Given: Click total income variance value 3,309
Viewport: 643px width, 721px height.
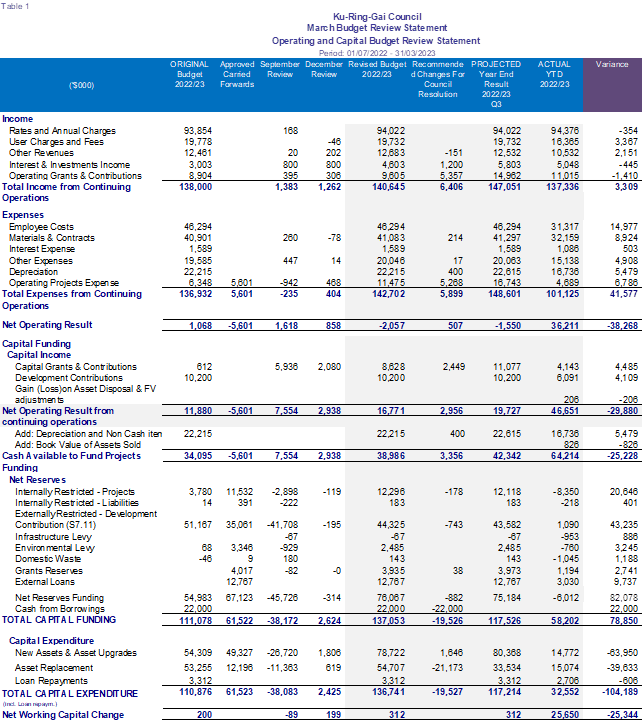Looking at the screenshot, I should 626,187.
